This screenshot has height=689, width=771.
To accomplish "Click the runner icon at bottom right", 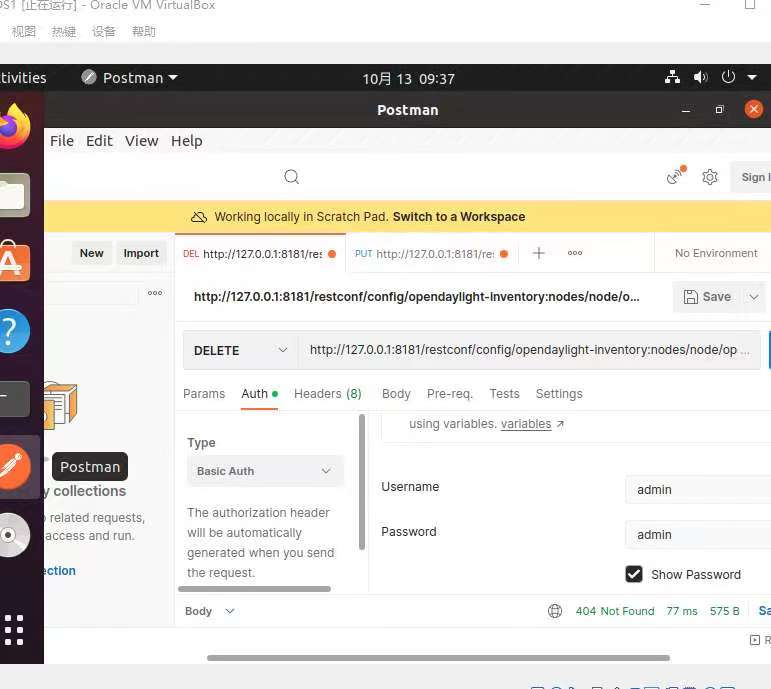I will [x=755, y=640].
